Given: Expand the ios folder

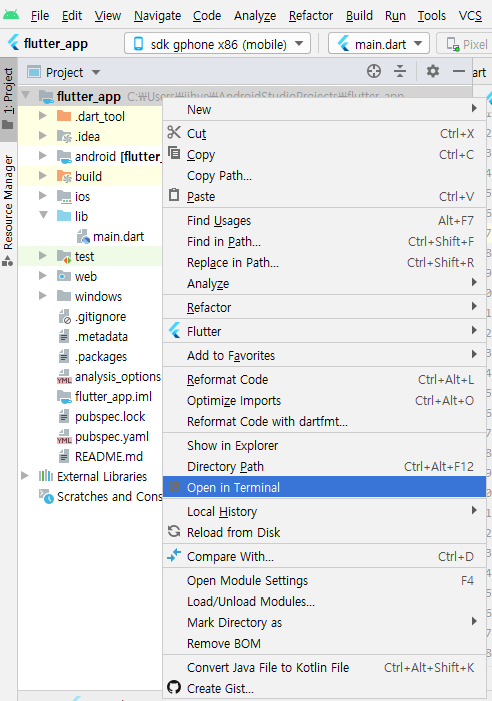Looking at the screenshot, I should point(43,195).
